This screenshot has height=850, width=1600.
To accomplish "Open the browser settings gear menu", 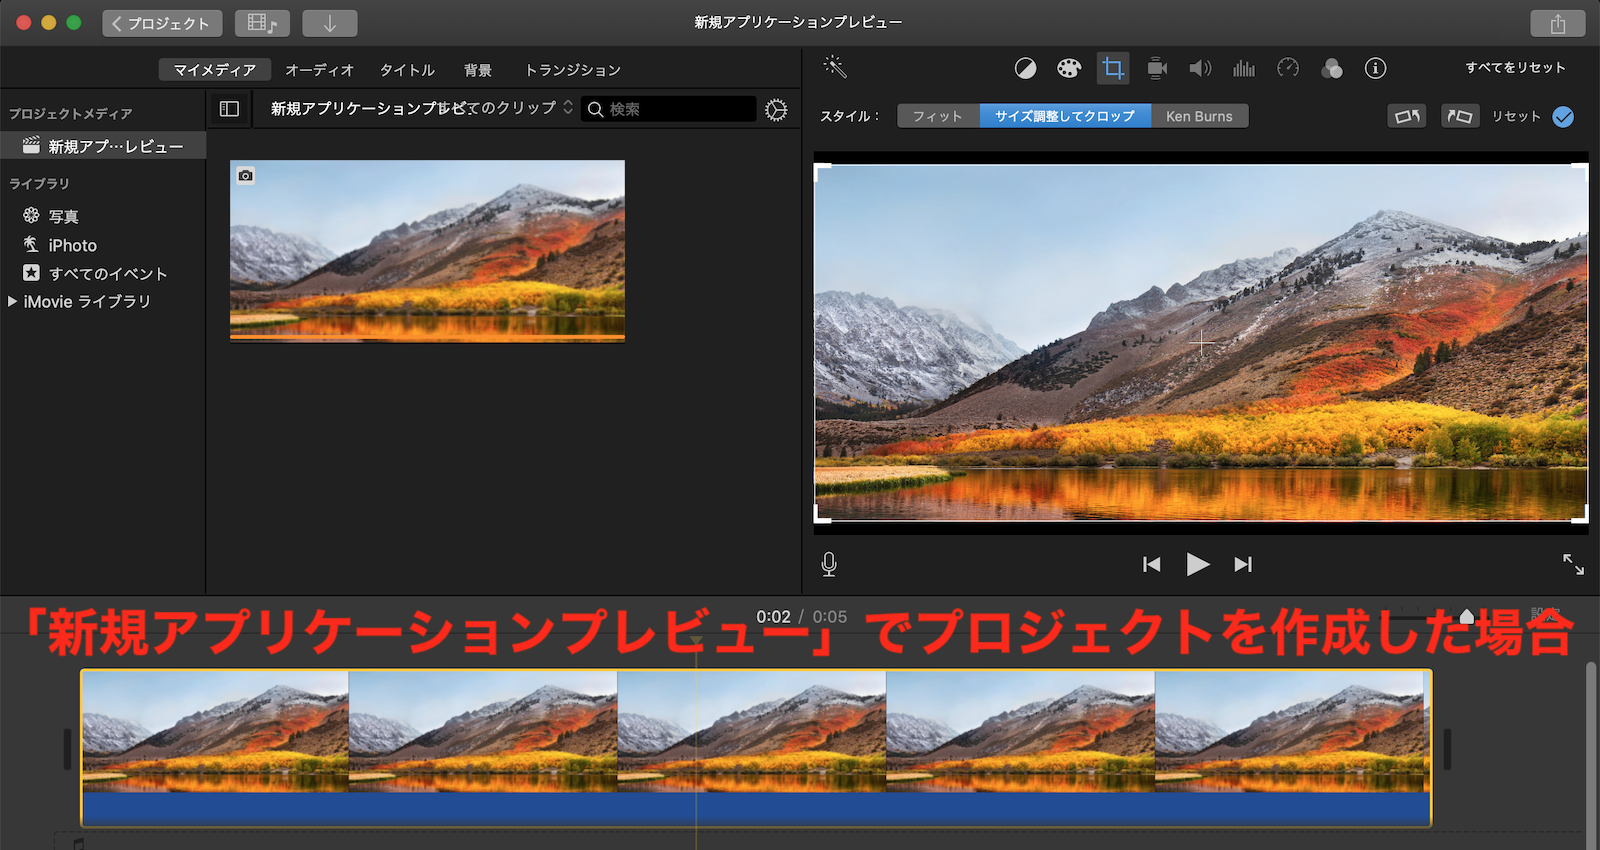I will [x=776, y=110].
